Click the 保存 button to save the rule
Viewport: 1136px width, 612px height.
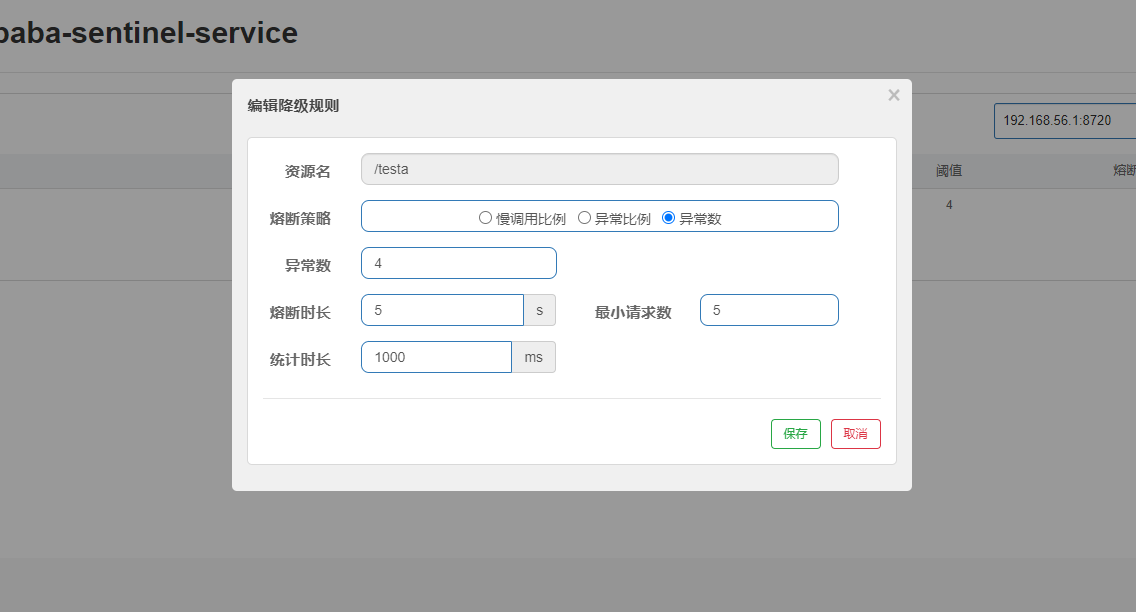point(795,433)
